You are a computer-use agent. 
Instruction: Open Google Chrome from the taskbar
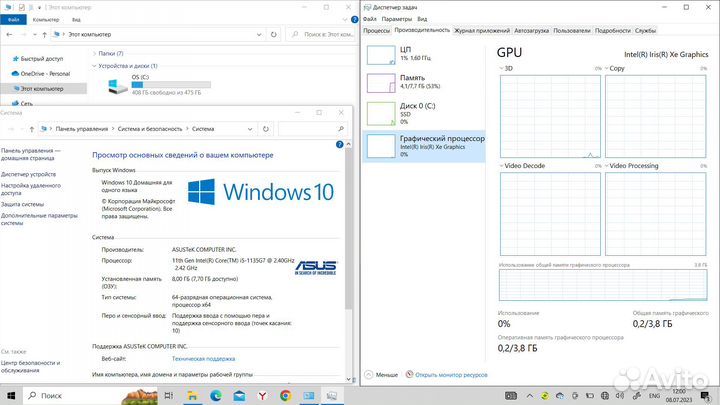click(x=286, y=395)
